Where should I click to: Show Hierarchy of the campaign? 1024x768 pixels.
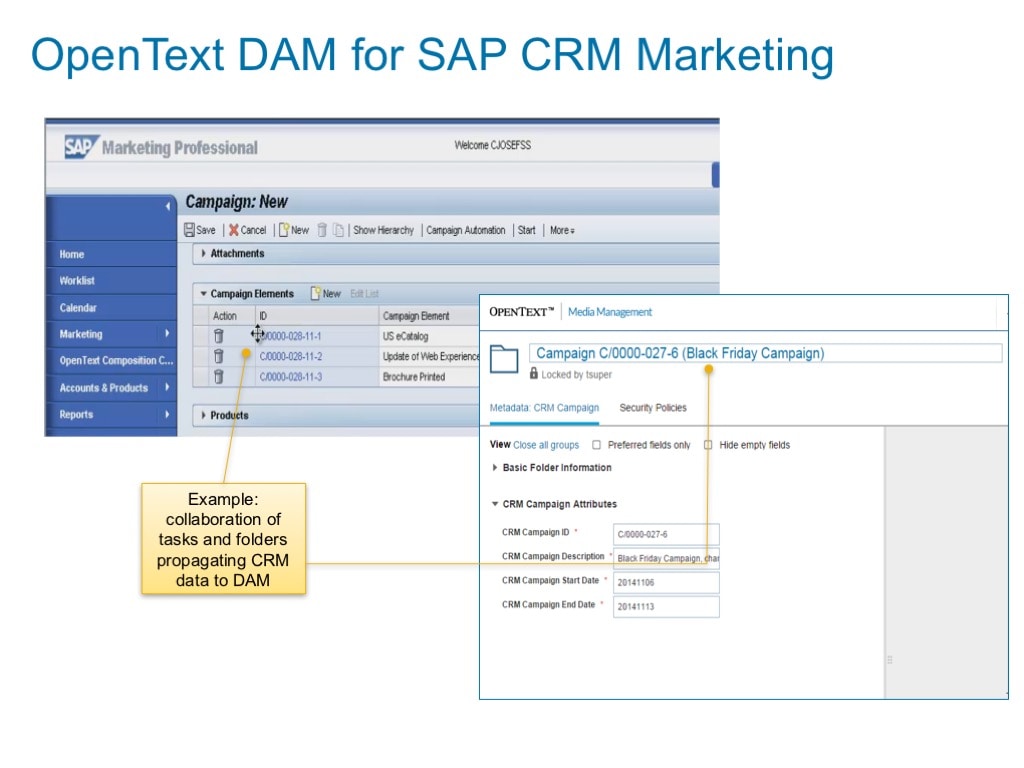[383, 230]
